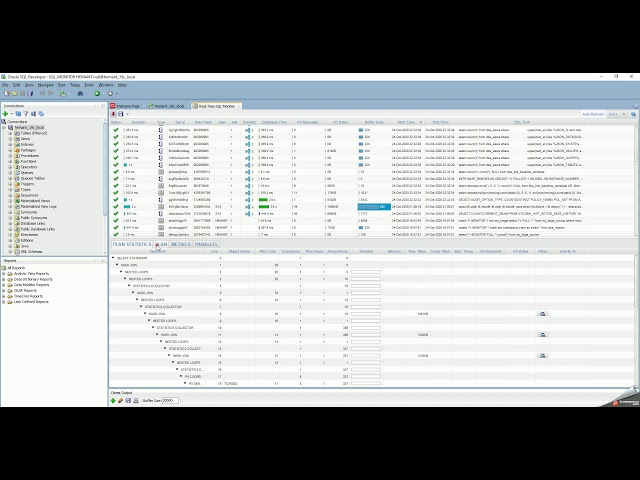Click the Redo toolbar icon
Screen dimensions: 640x480
click(x=51, y=93)
